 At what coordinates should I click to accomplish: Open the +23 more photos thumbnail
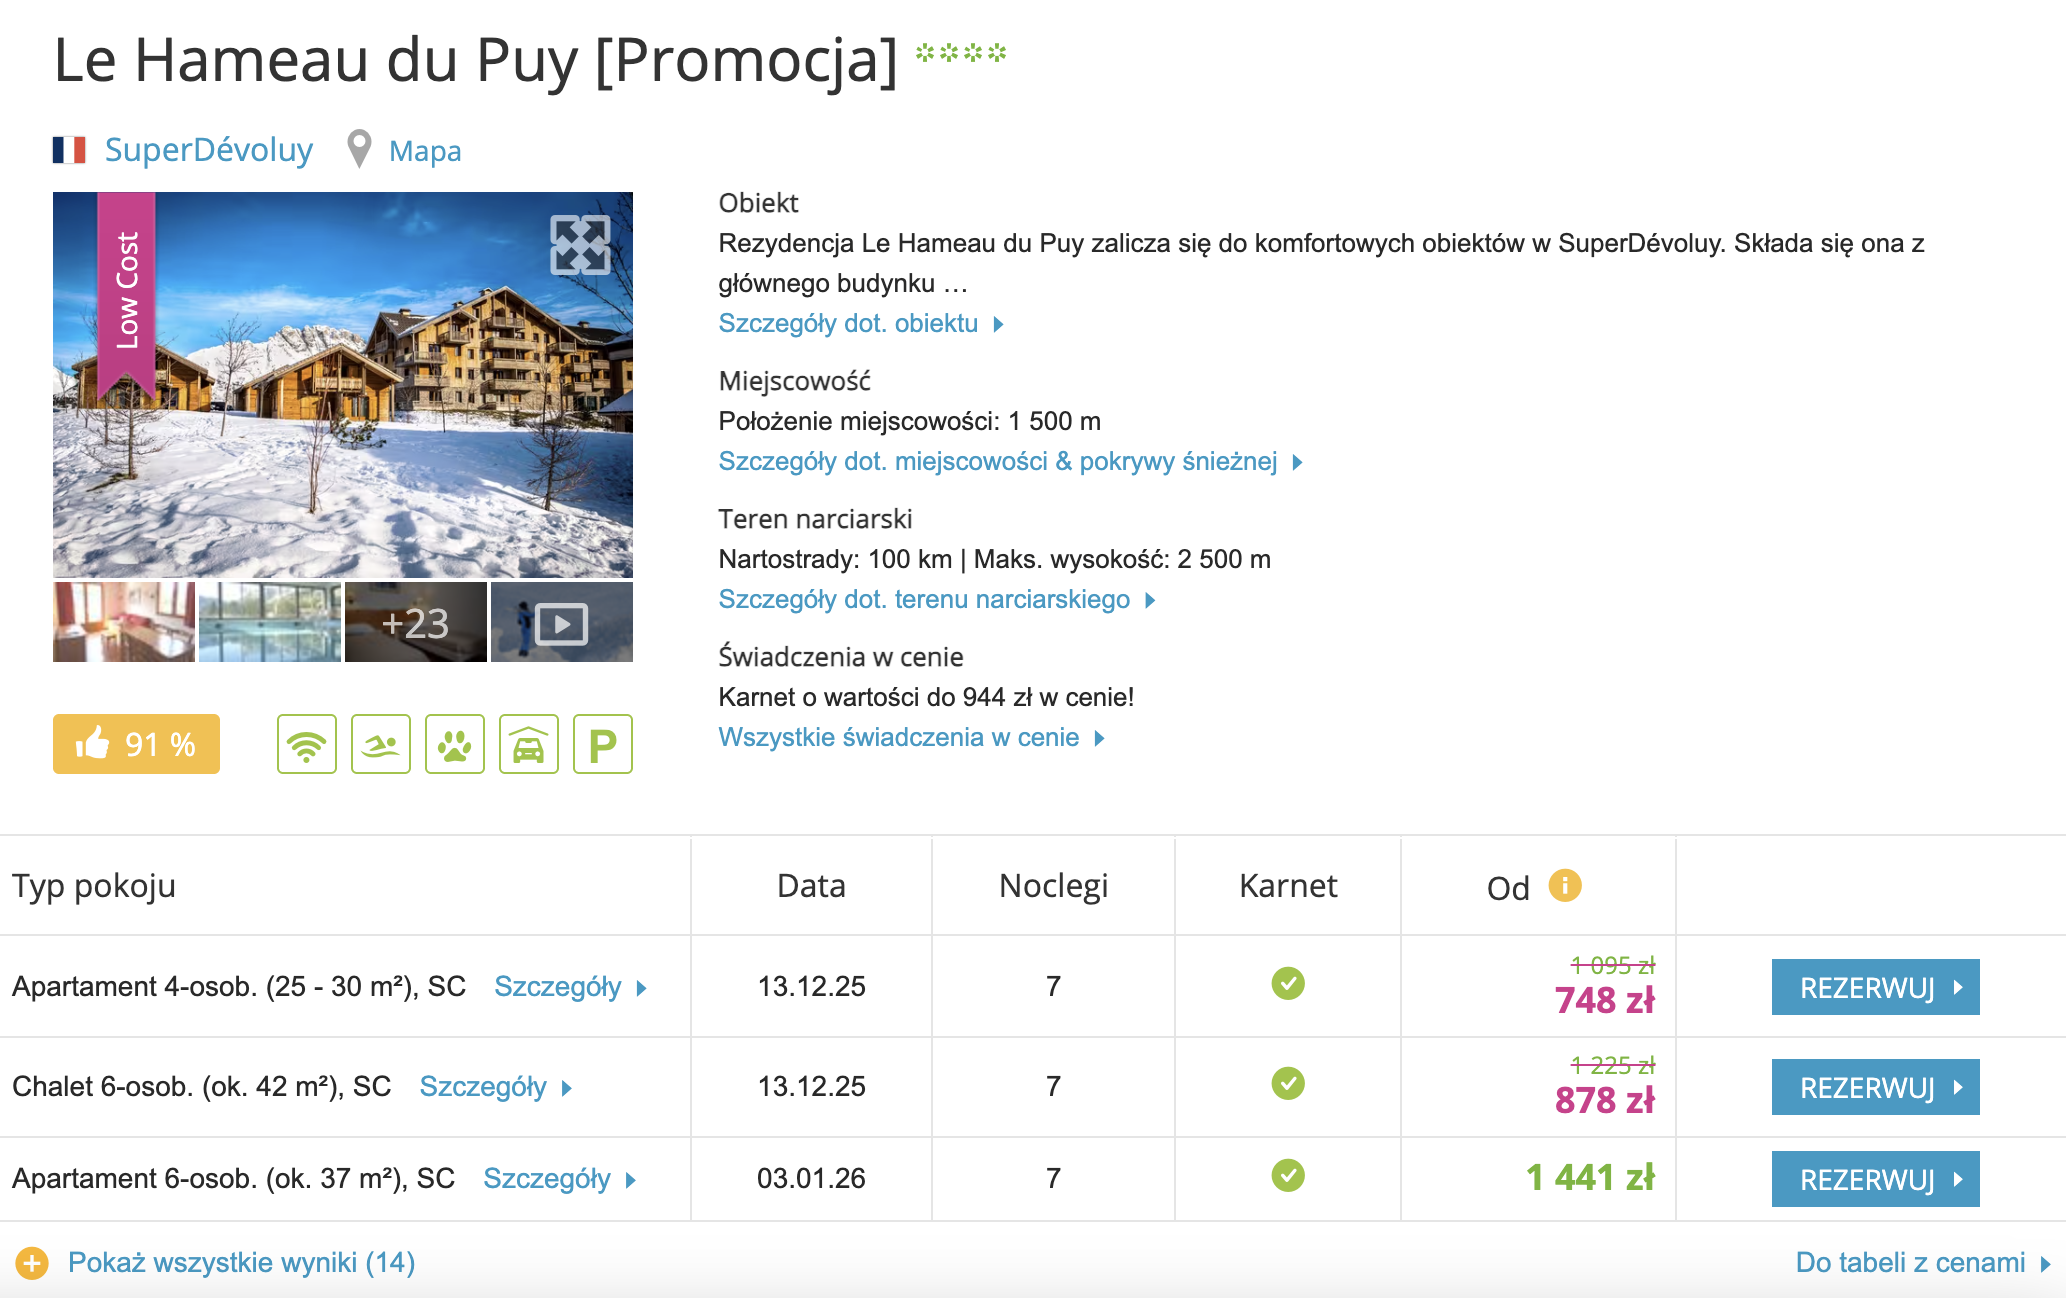[415, 623]
